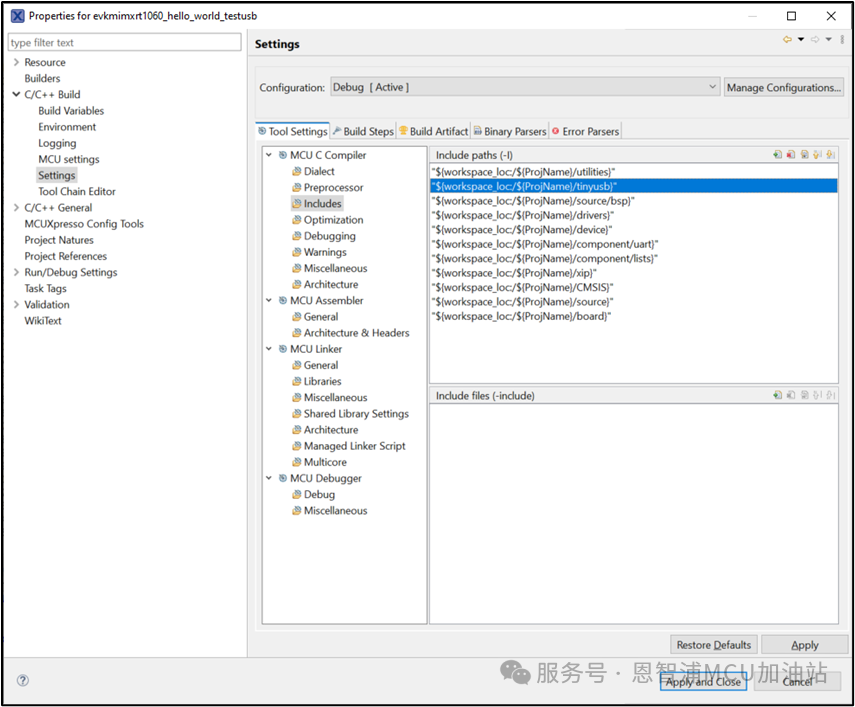Select the utilities include path row
This screenshot has width=855, height=707.
[634, 172]
